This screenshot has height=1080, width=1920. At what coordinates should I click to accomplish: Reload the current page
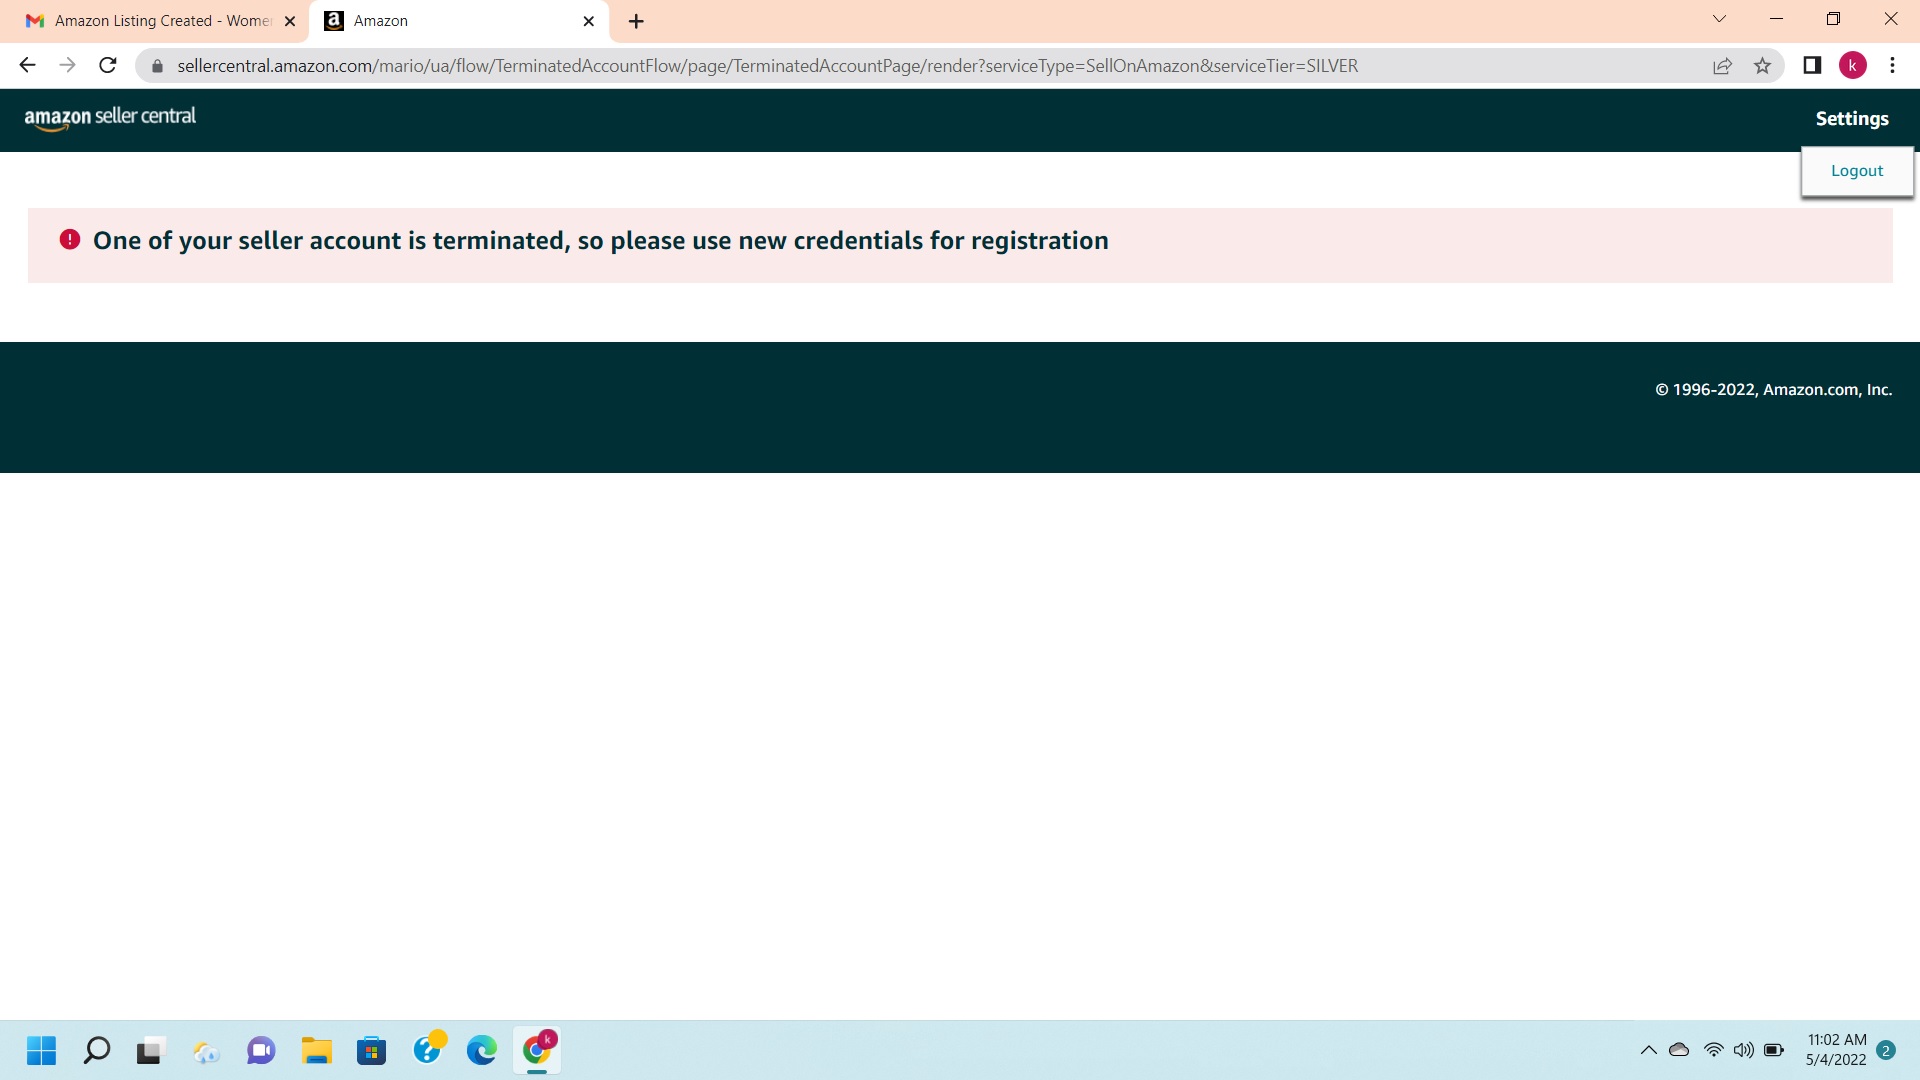click(x=108, y=66)
